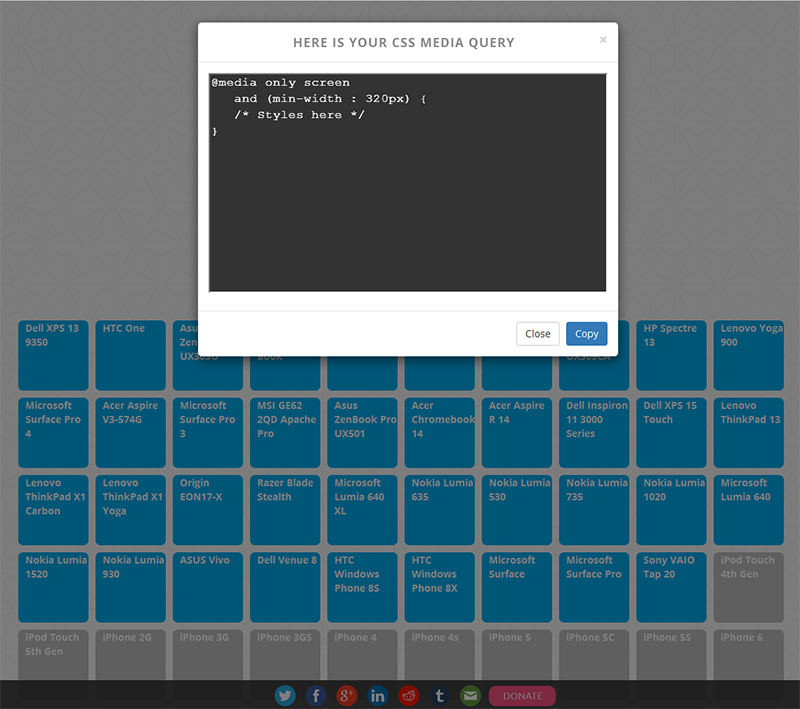Click the Twitter share icon
The width and height of the screenshot is (800, 709).
pos(285,696)
